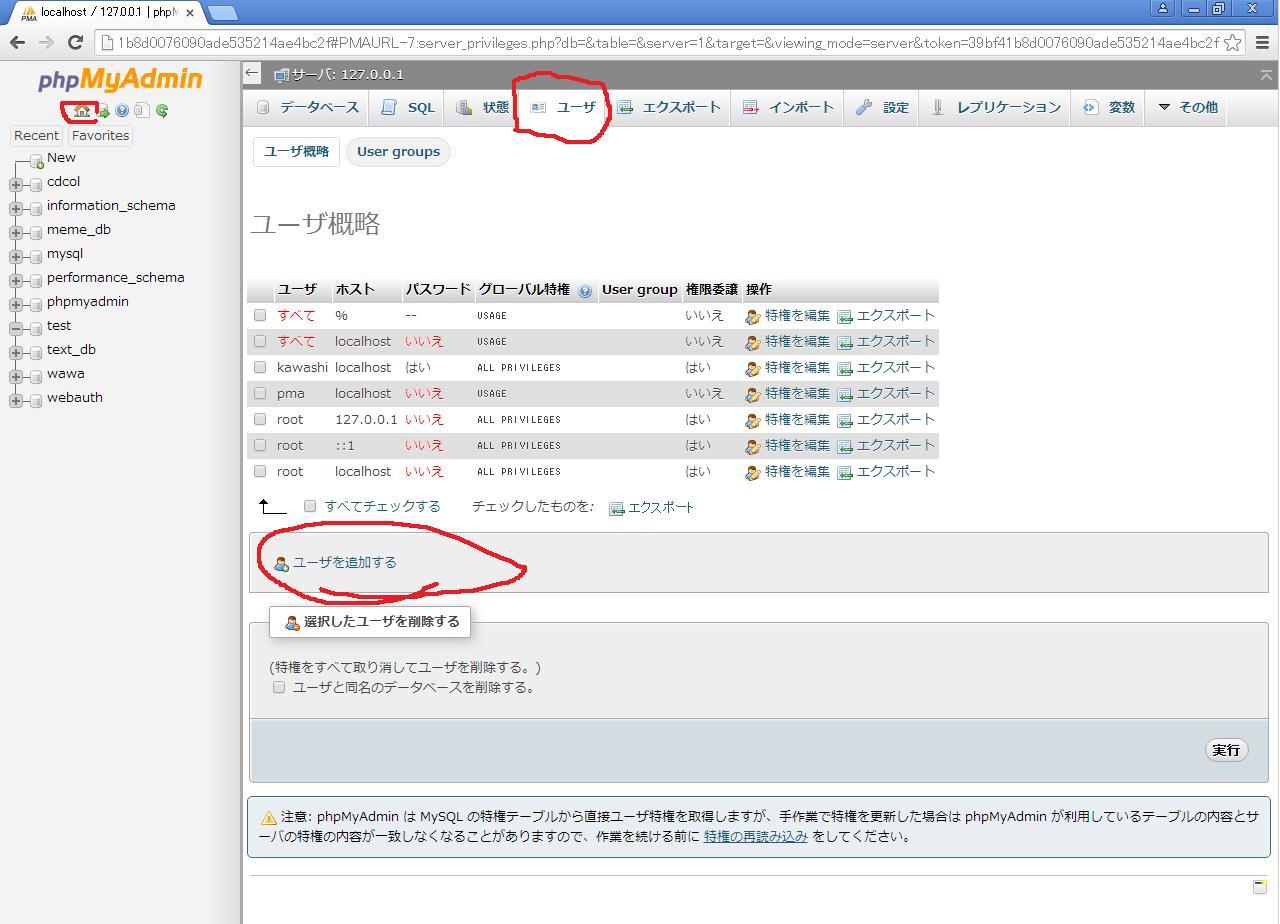Go to phpMyAdmin home via house icon
Image resolution: width=1280 pixels, height=924 pixels.
click(82, 111)
